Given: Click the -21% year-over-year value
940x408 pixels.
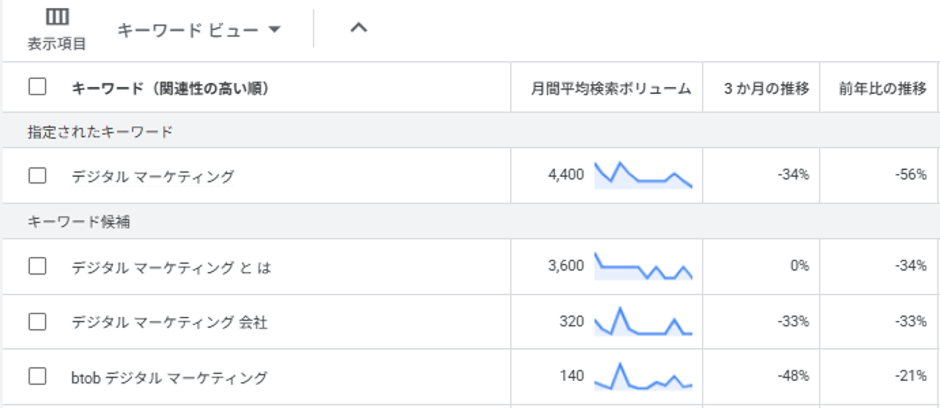Looking at the screenshot, I should (x=911, y=376).
